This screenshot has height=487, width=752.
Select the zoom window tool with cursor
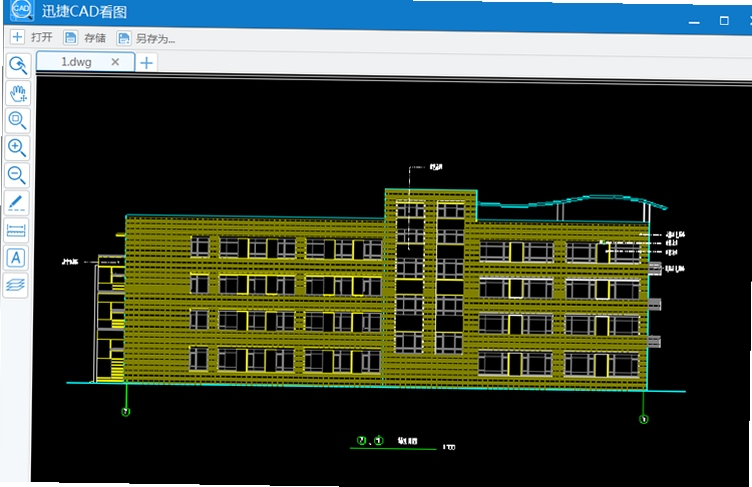[18, 66]
